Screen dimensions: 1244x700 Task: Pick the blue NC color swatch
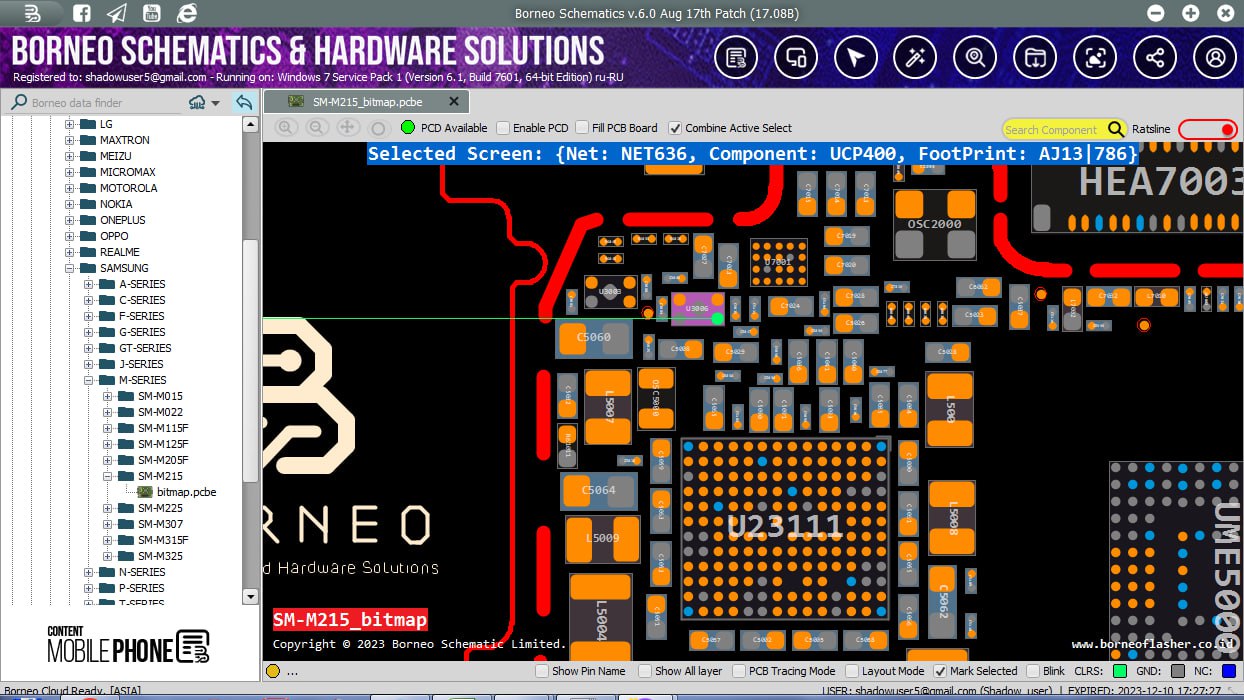pyautogui.click(x=1229, y=671)
